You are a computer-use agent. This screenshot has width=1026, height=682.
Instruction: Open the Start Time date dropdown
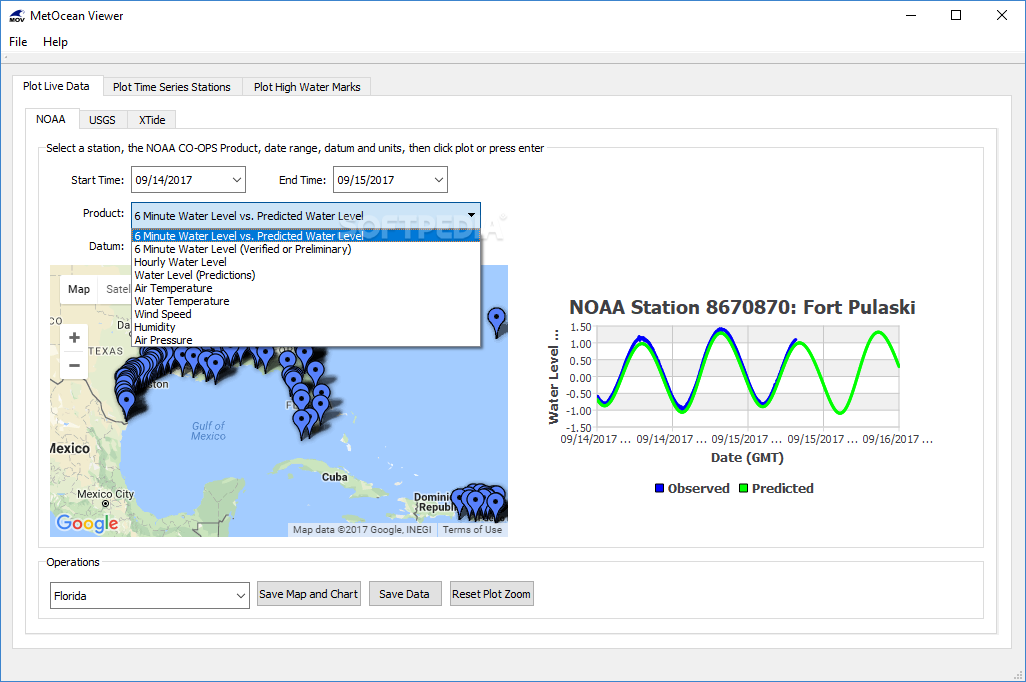[x=236, y=180]
